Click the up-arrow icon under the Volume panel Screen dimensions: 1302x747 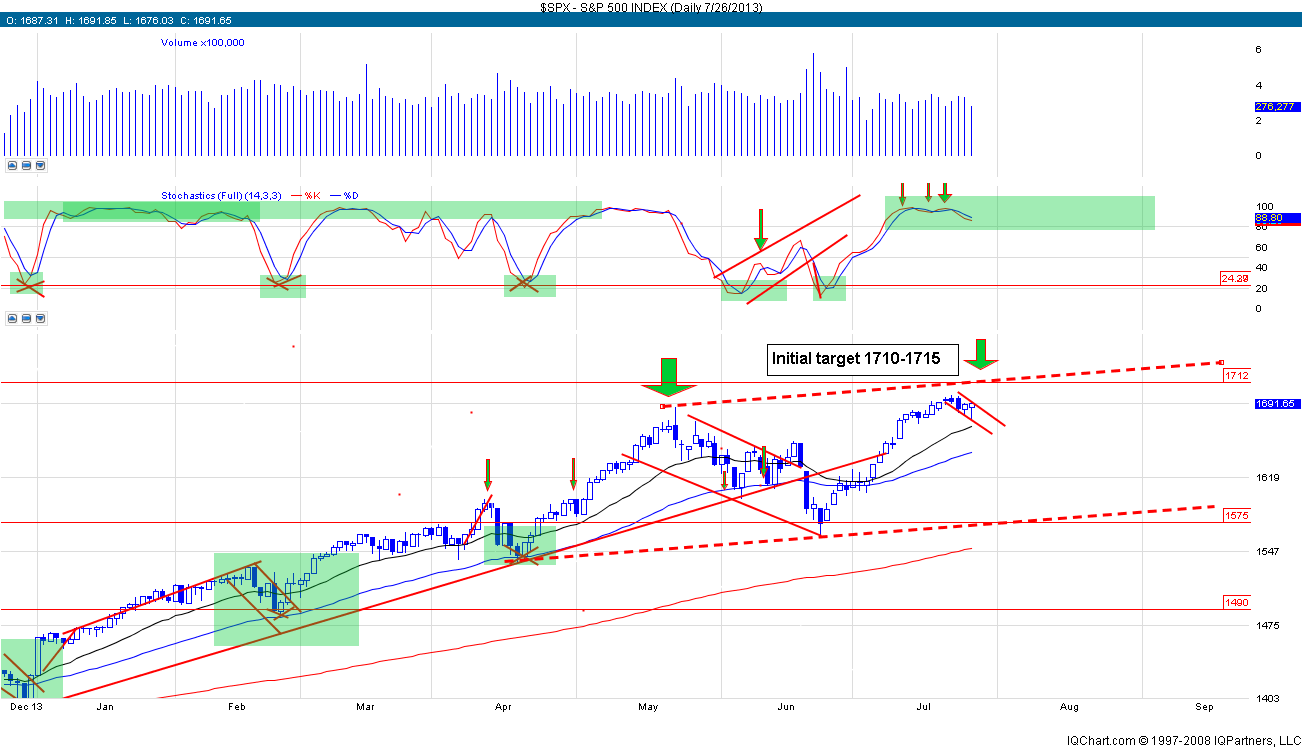tap(11, 166)
